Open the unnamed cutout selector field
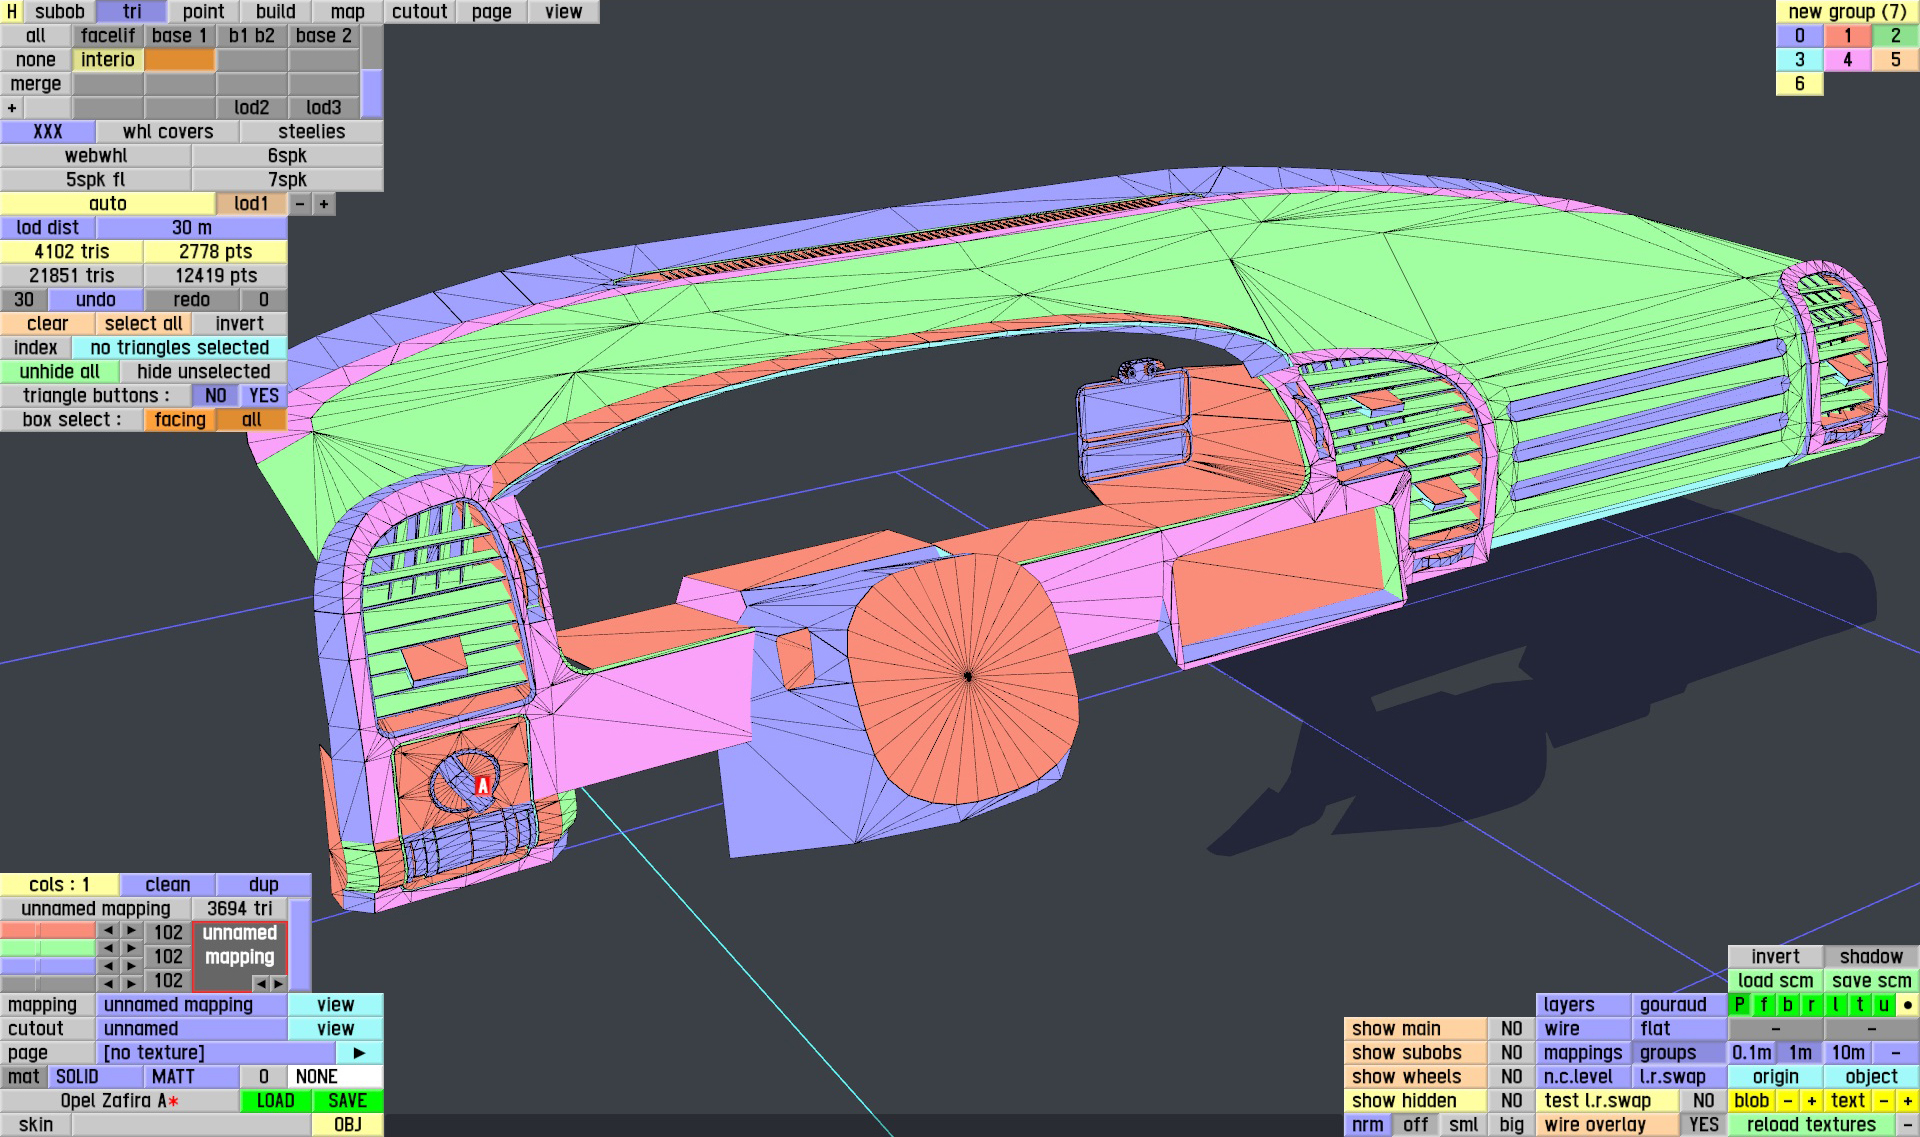This screenshot has width=1920, height=1137. click(192, 1029)
